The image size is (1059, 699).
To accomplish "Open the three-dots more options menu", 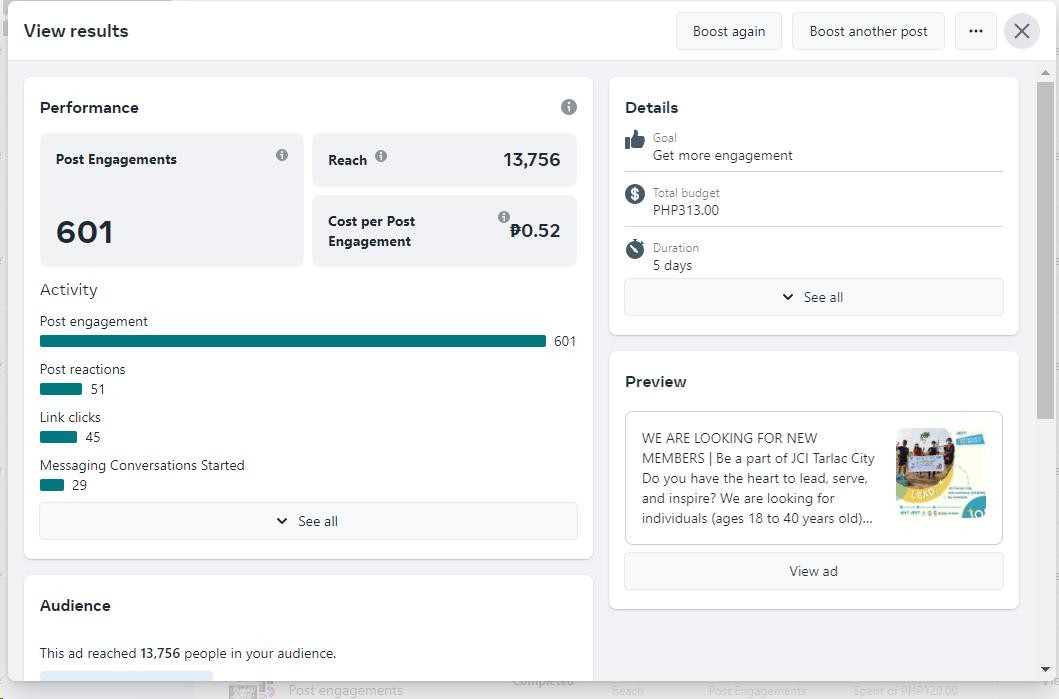I will click(976, 31).
